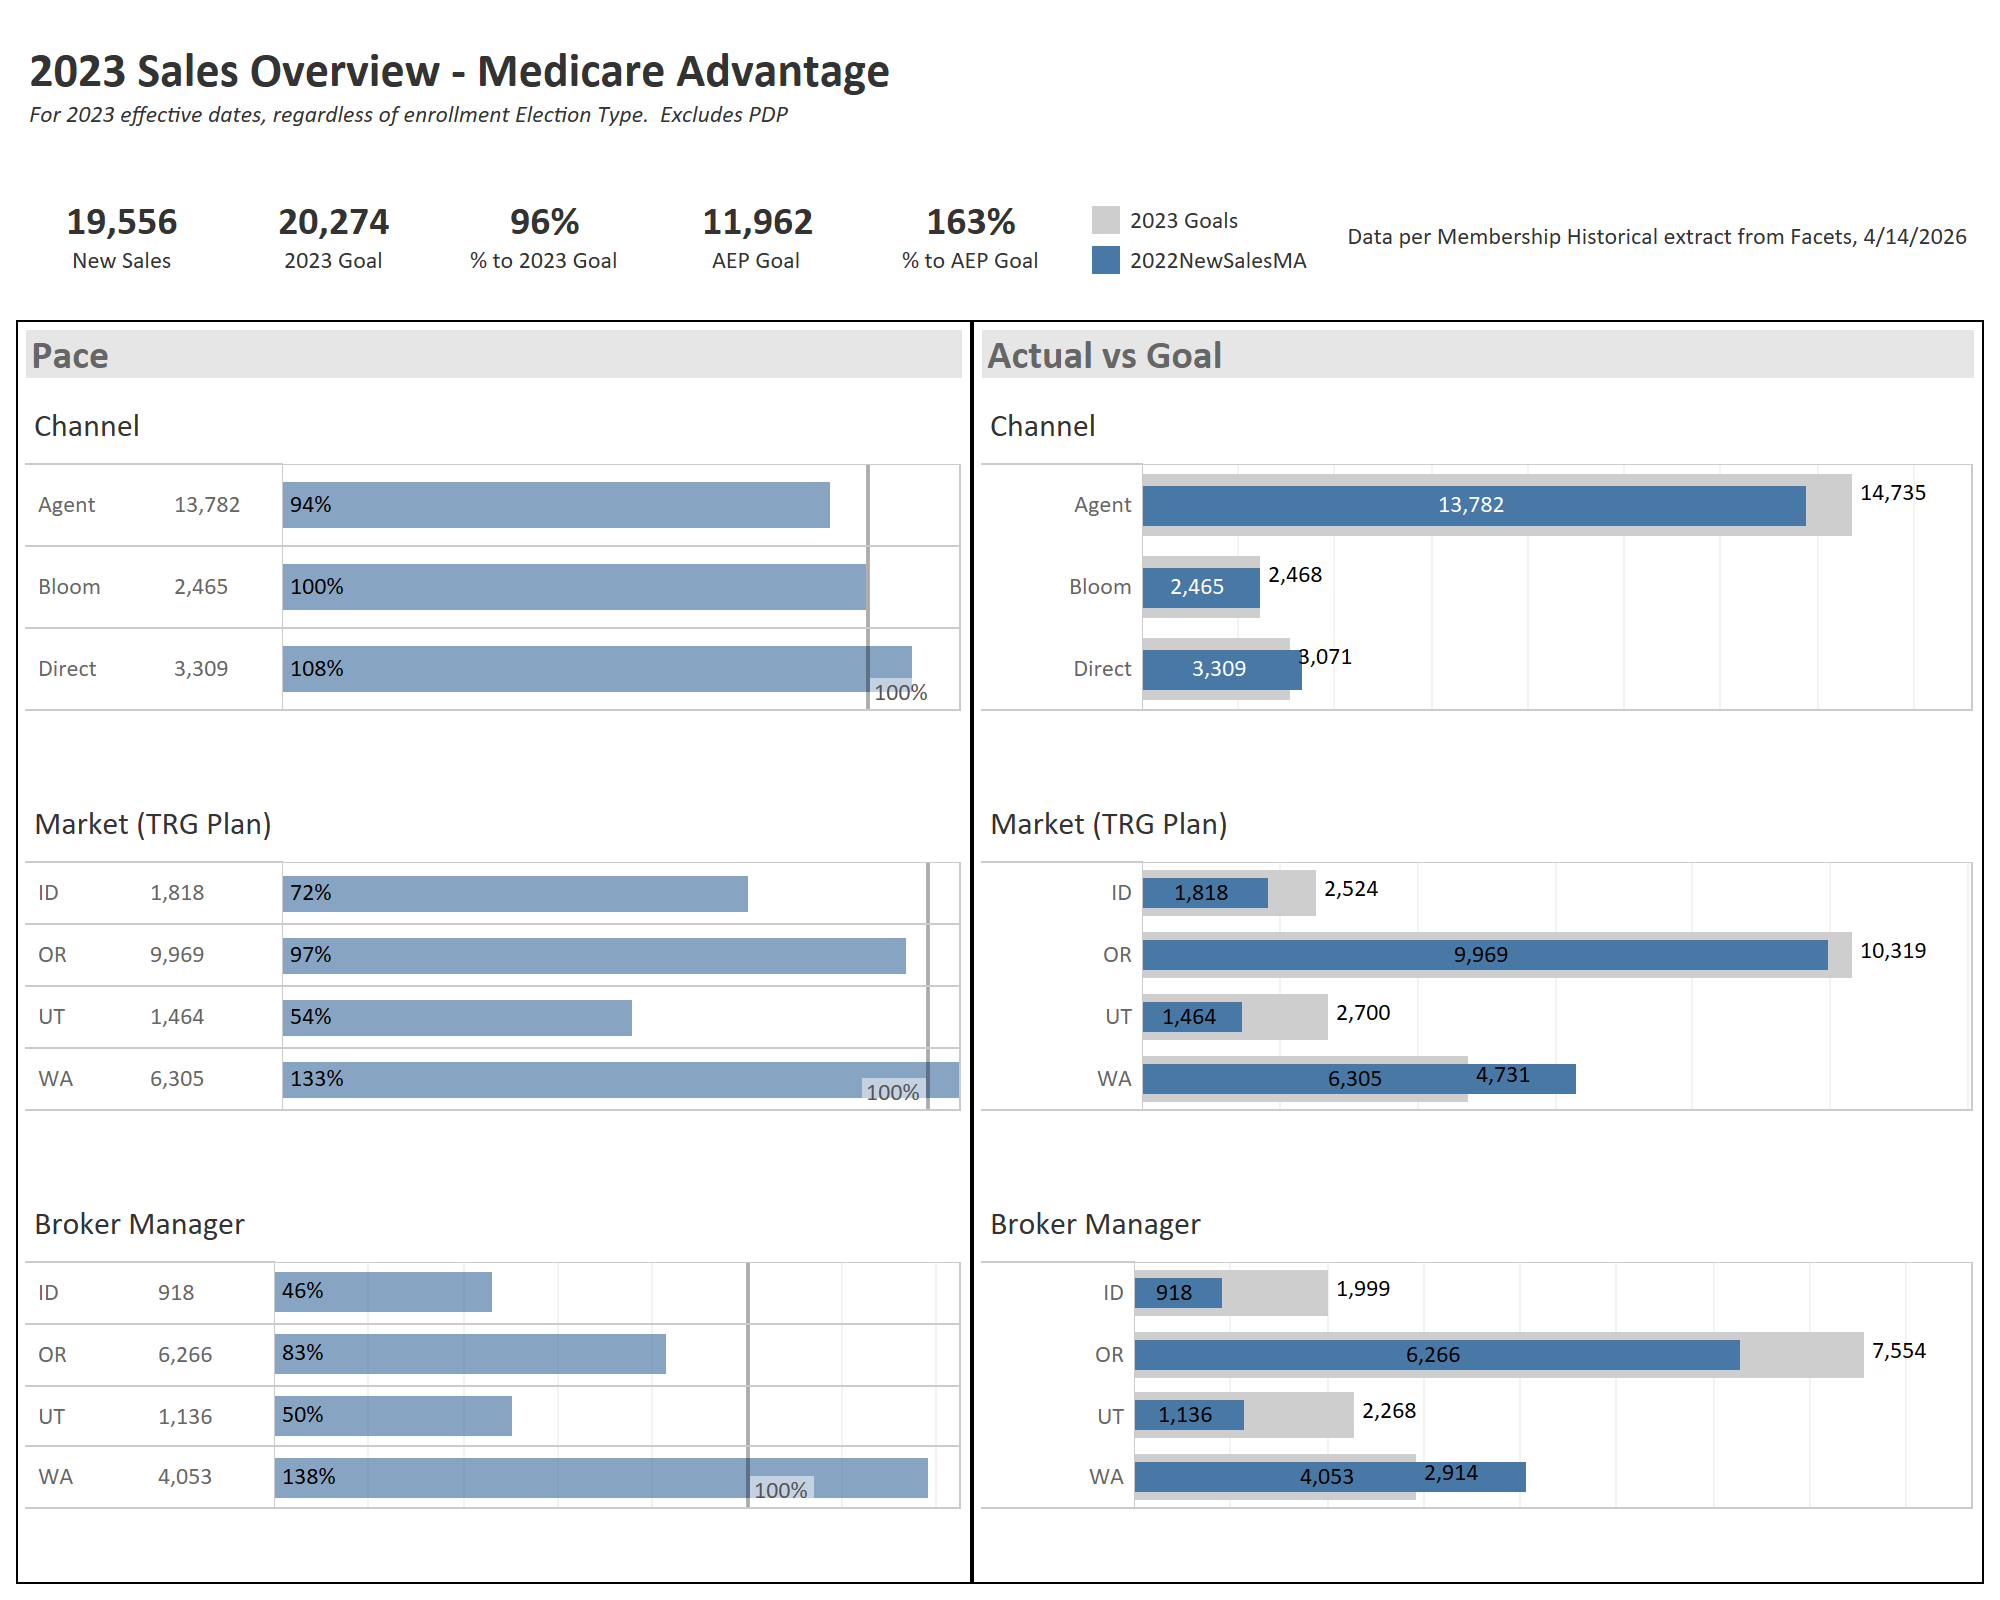The height and width of the screenshot is (1600, 2000).
Task: Select the blue "2022NewSalesMA" legend swatch
Action: coord(1104,259)
